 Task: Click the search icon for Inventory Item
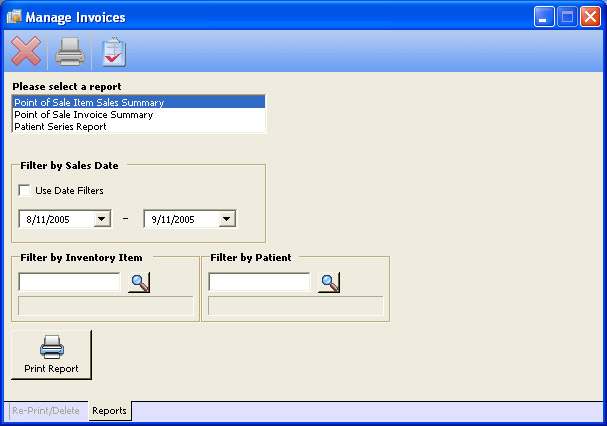(139, 282)
